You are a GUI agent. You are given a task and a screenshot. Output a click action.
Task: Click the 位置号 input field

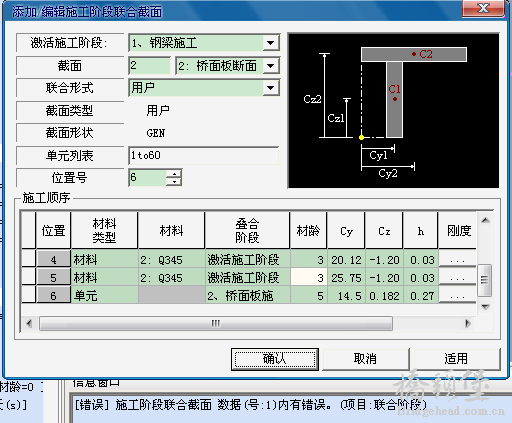[148, 177]
